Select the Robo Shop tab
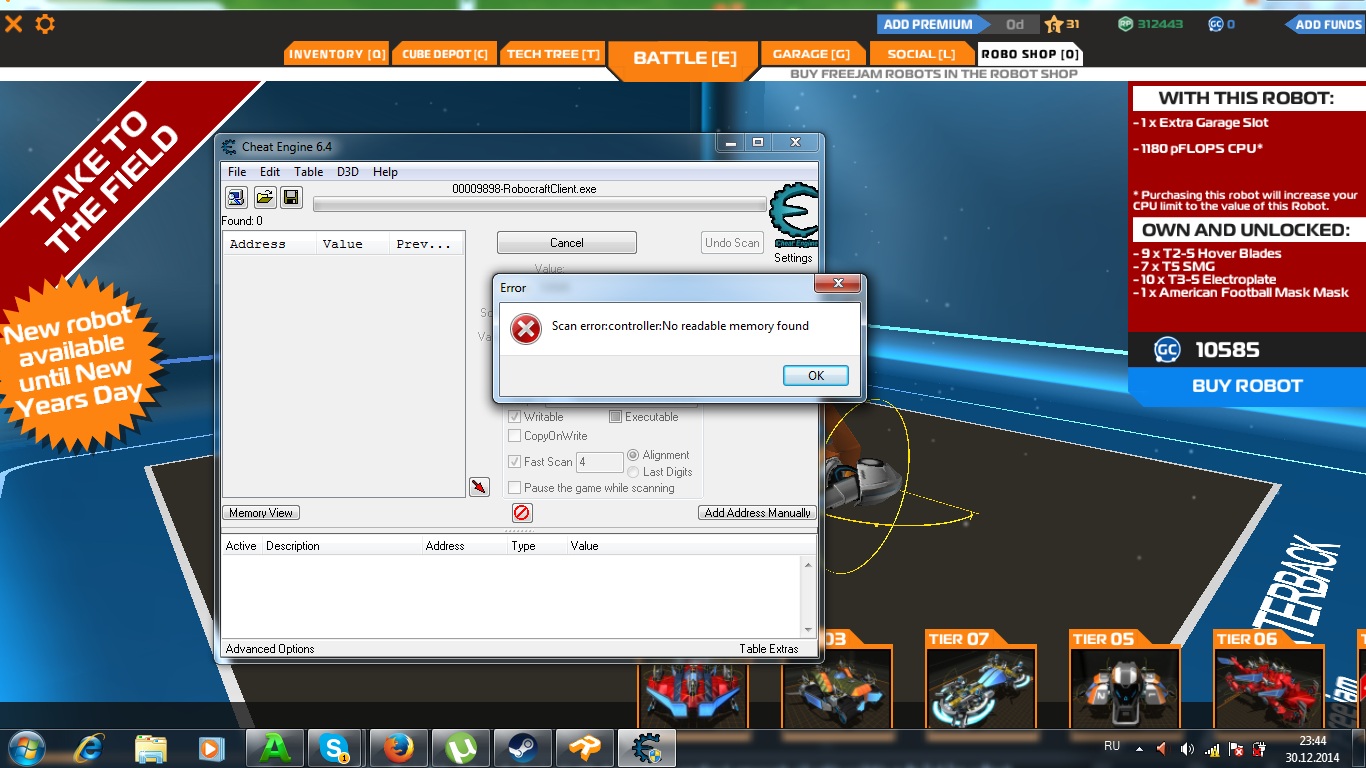 (x=1030, y=54)
